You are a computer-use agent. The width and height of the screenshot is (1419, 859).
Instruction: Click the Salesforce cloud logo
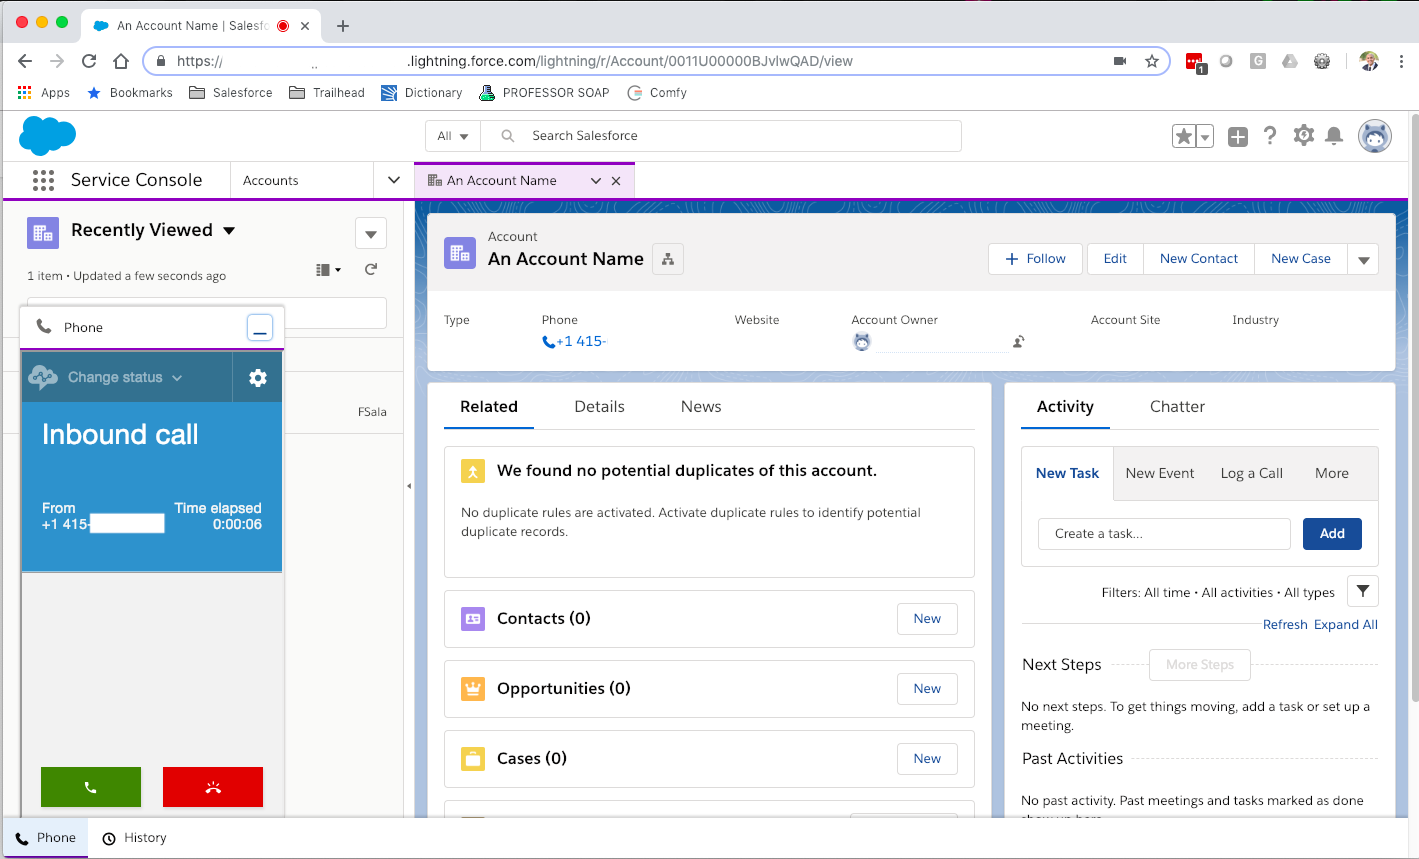(47, 136)
